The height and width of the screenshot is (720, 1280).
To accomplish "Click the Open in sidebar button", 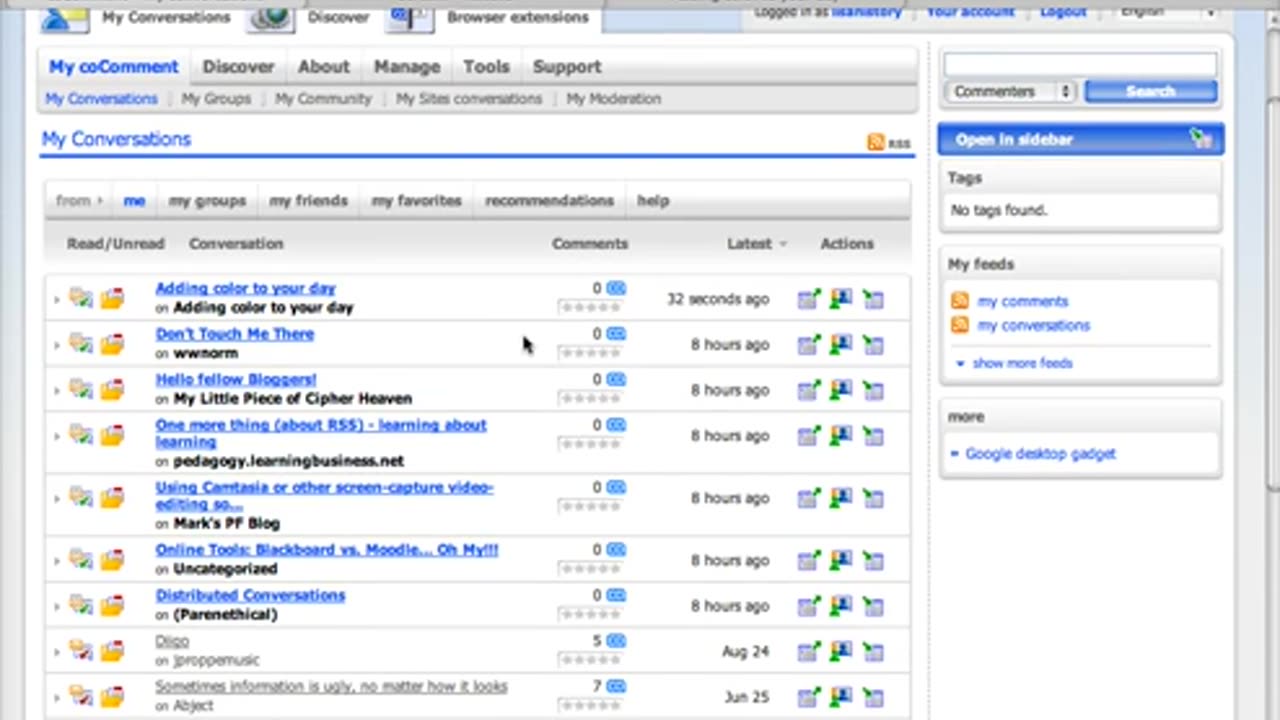I will click(x=1080, y=139).
